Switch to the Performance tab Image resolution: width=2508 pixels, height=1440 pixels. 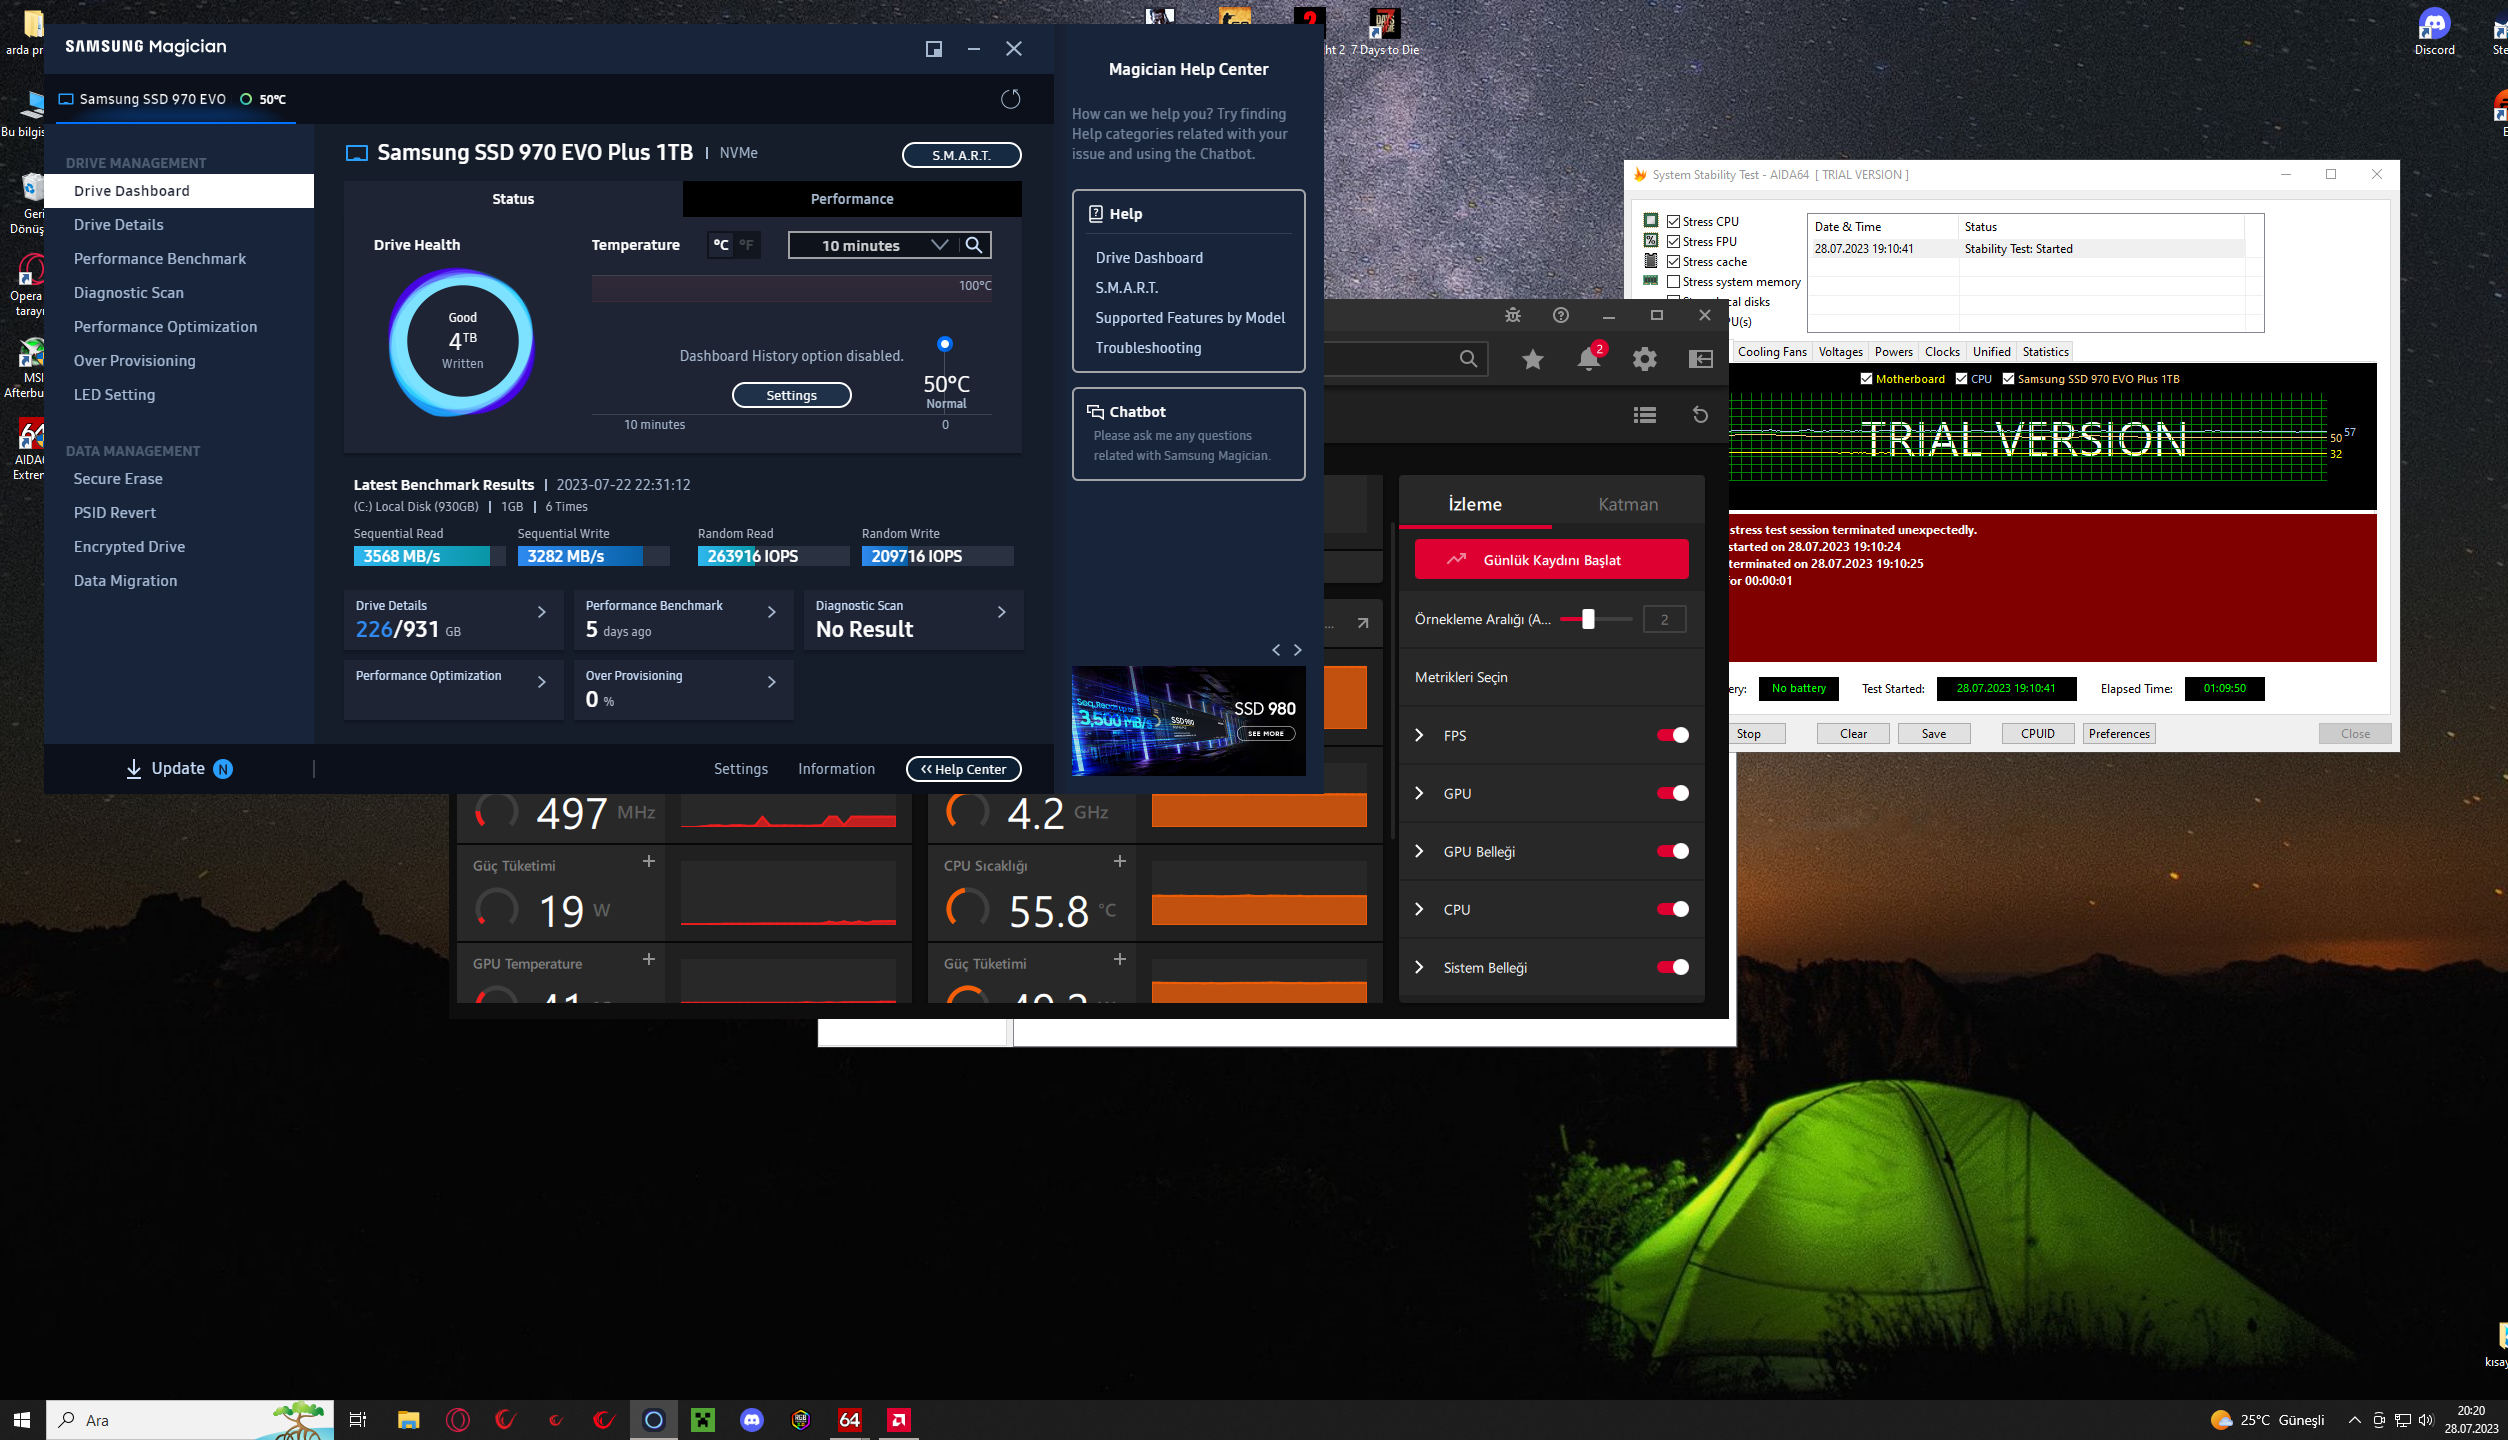point(851,199)
